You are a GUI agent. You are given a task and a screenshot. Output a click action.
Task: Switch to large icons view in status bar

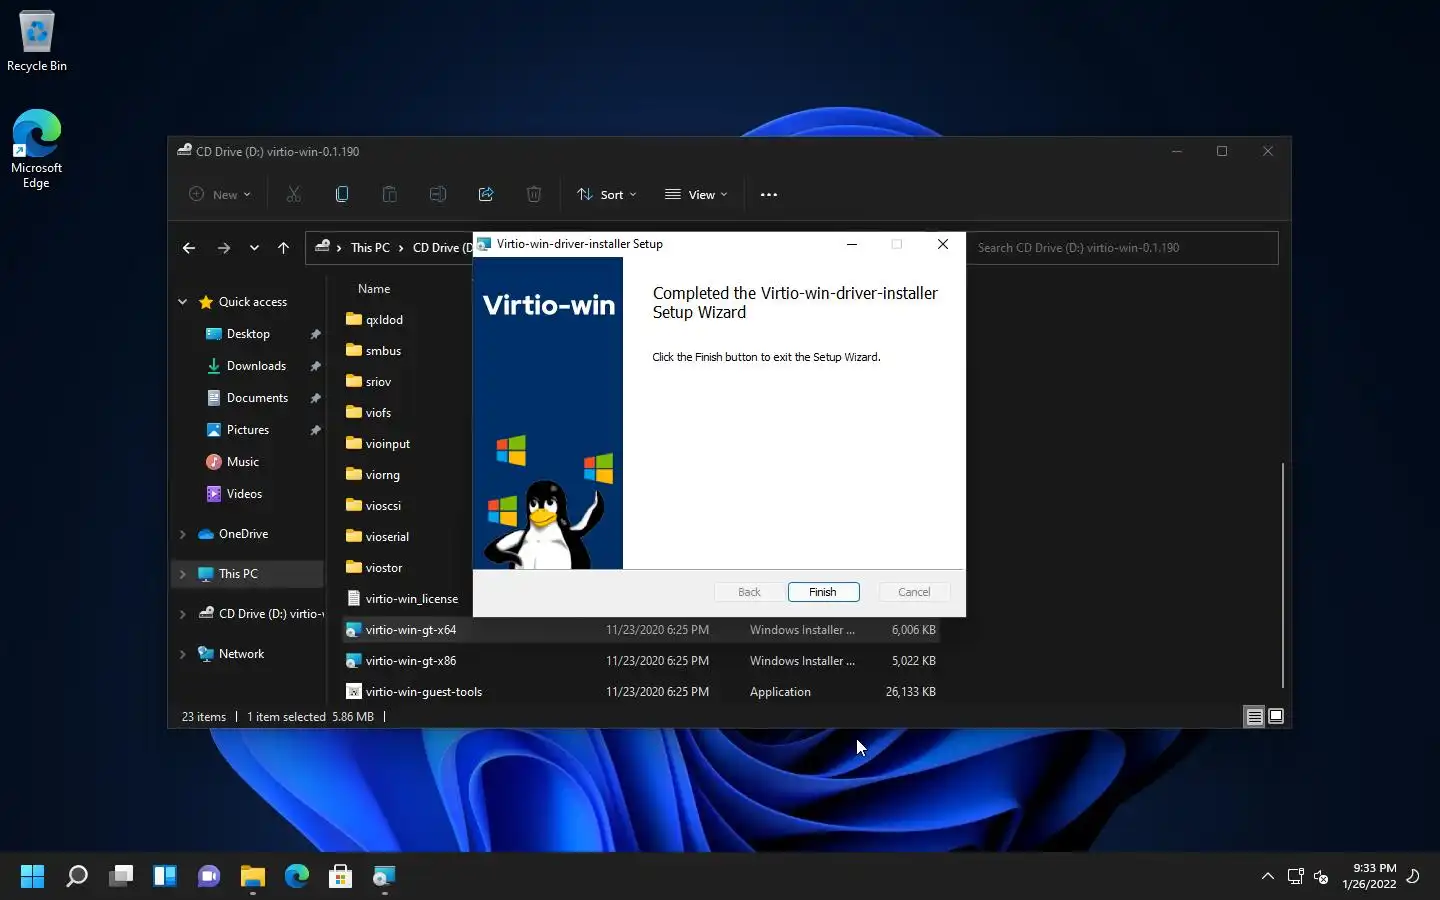(x=1276, y=716)
